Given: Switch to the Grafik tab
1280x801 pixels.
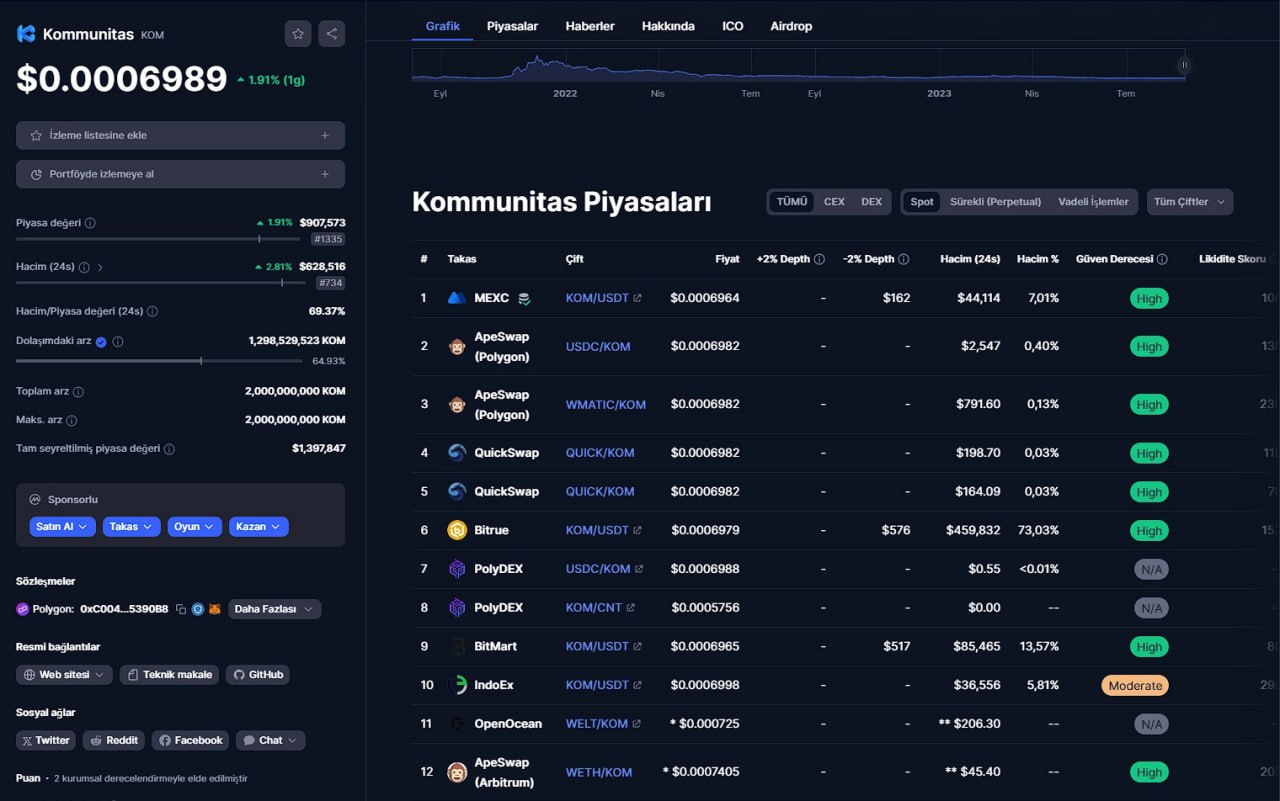Looking at the screenshot, I should [x=442, y=26].
